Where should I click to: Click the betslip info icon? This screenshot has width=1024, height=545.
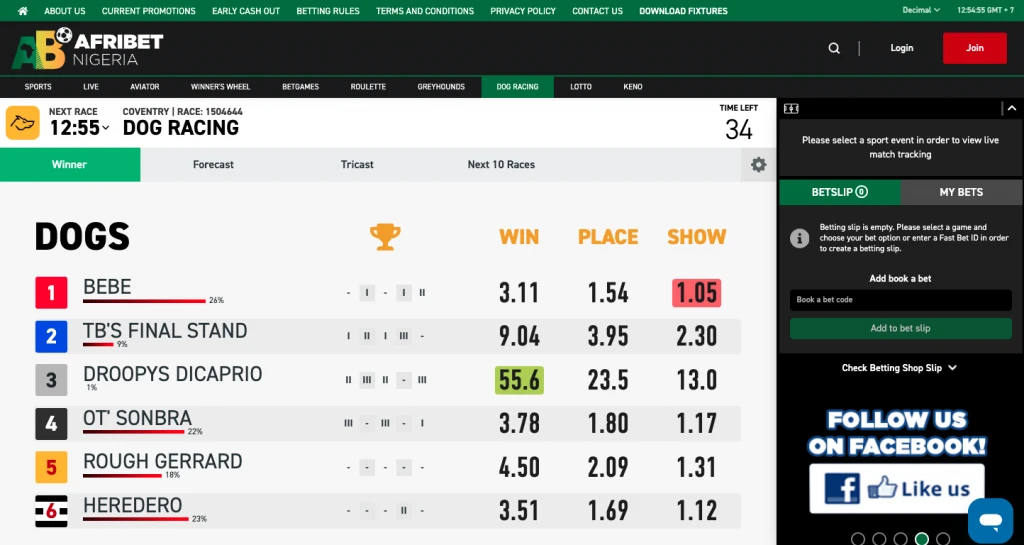pos(799,238)
